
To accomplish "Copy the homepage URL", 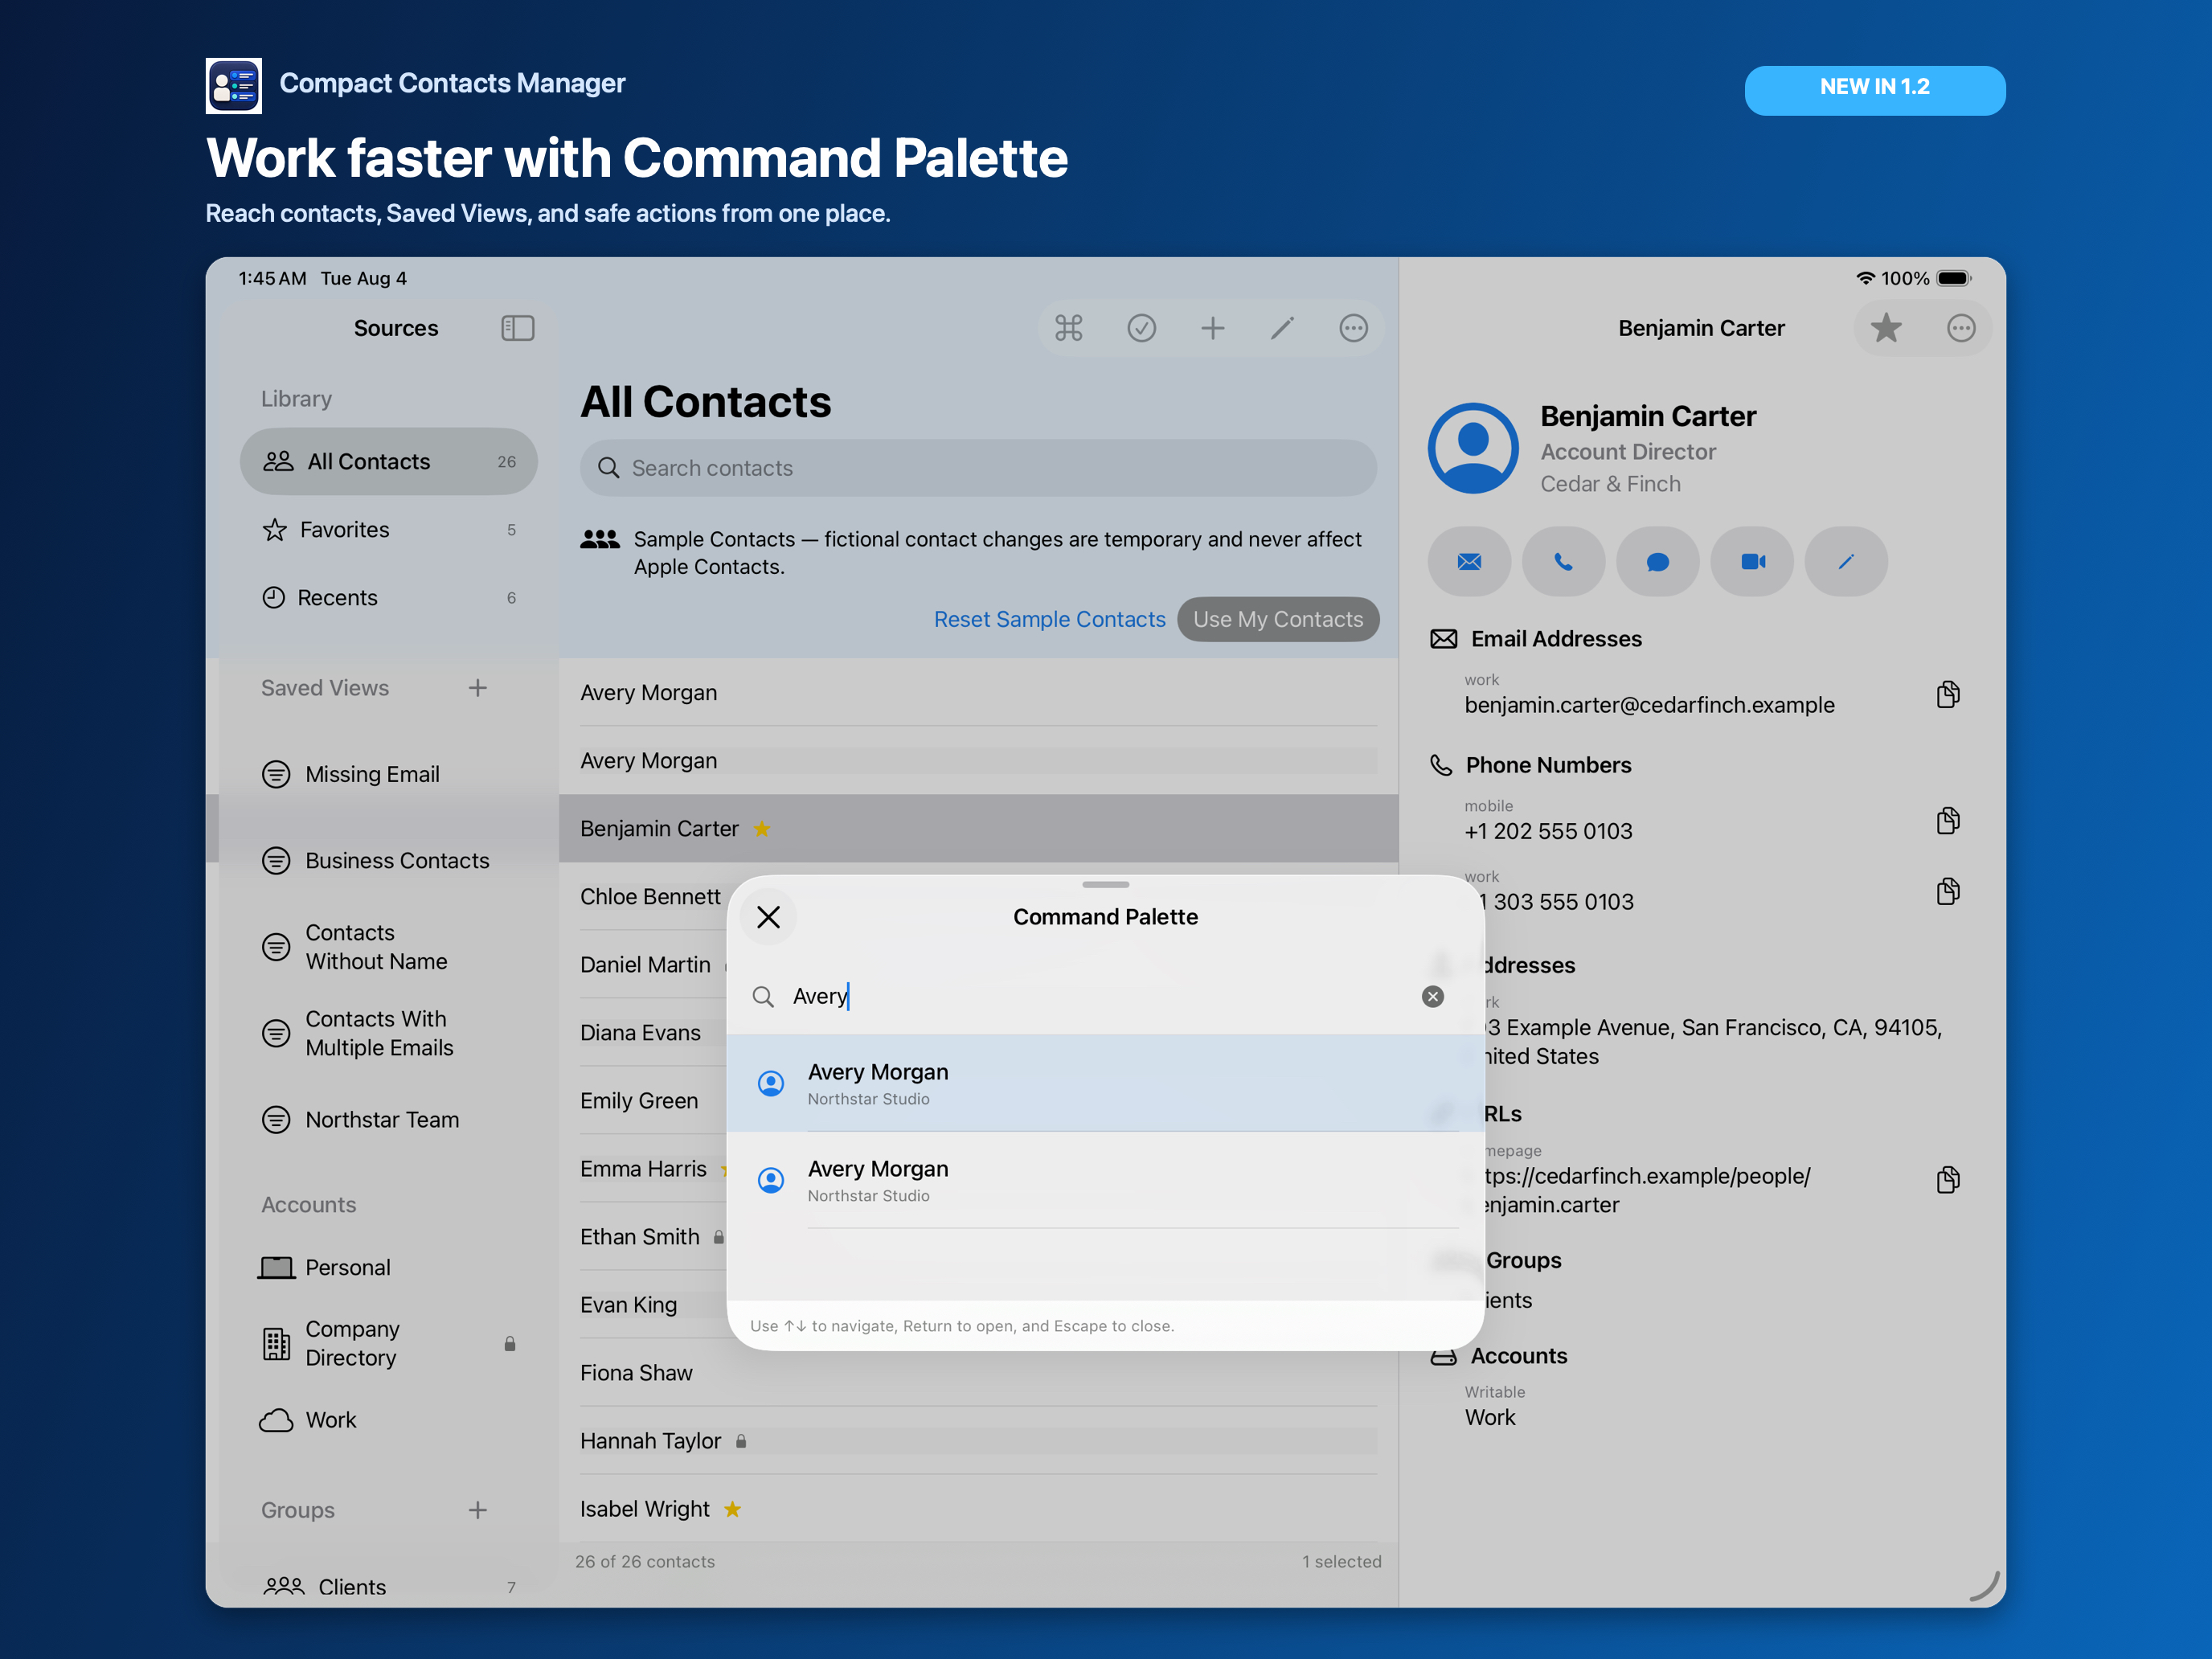I will (1948, 1179).
